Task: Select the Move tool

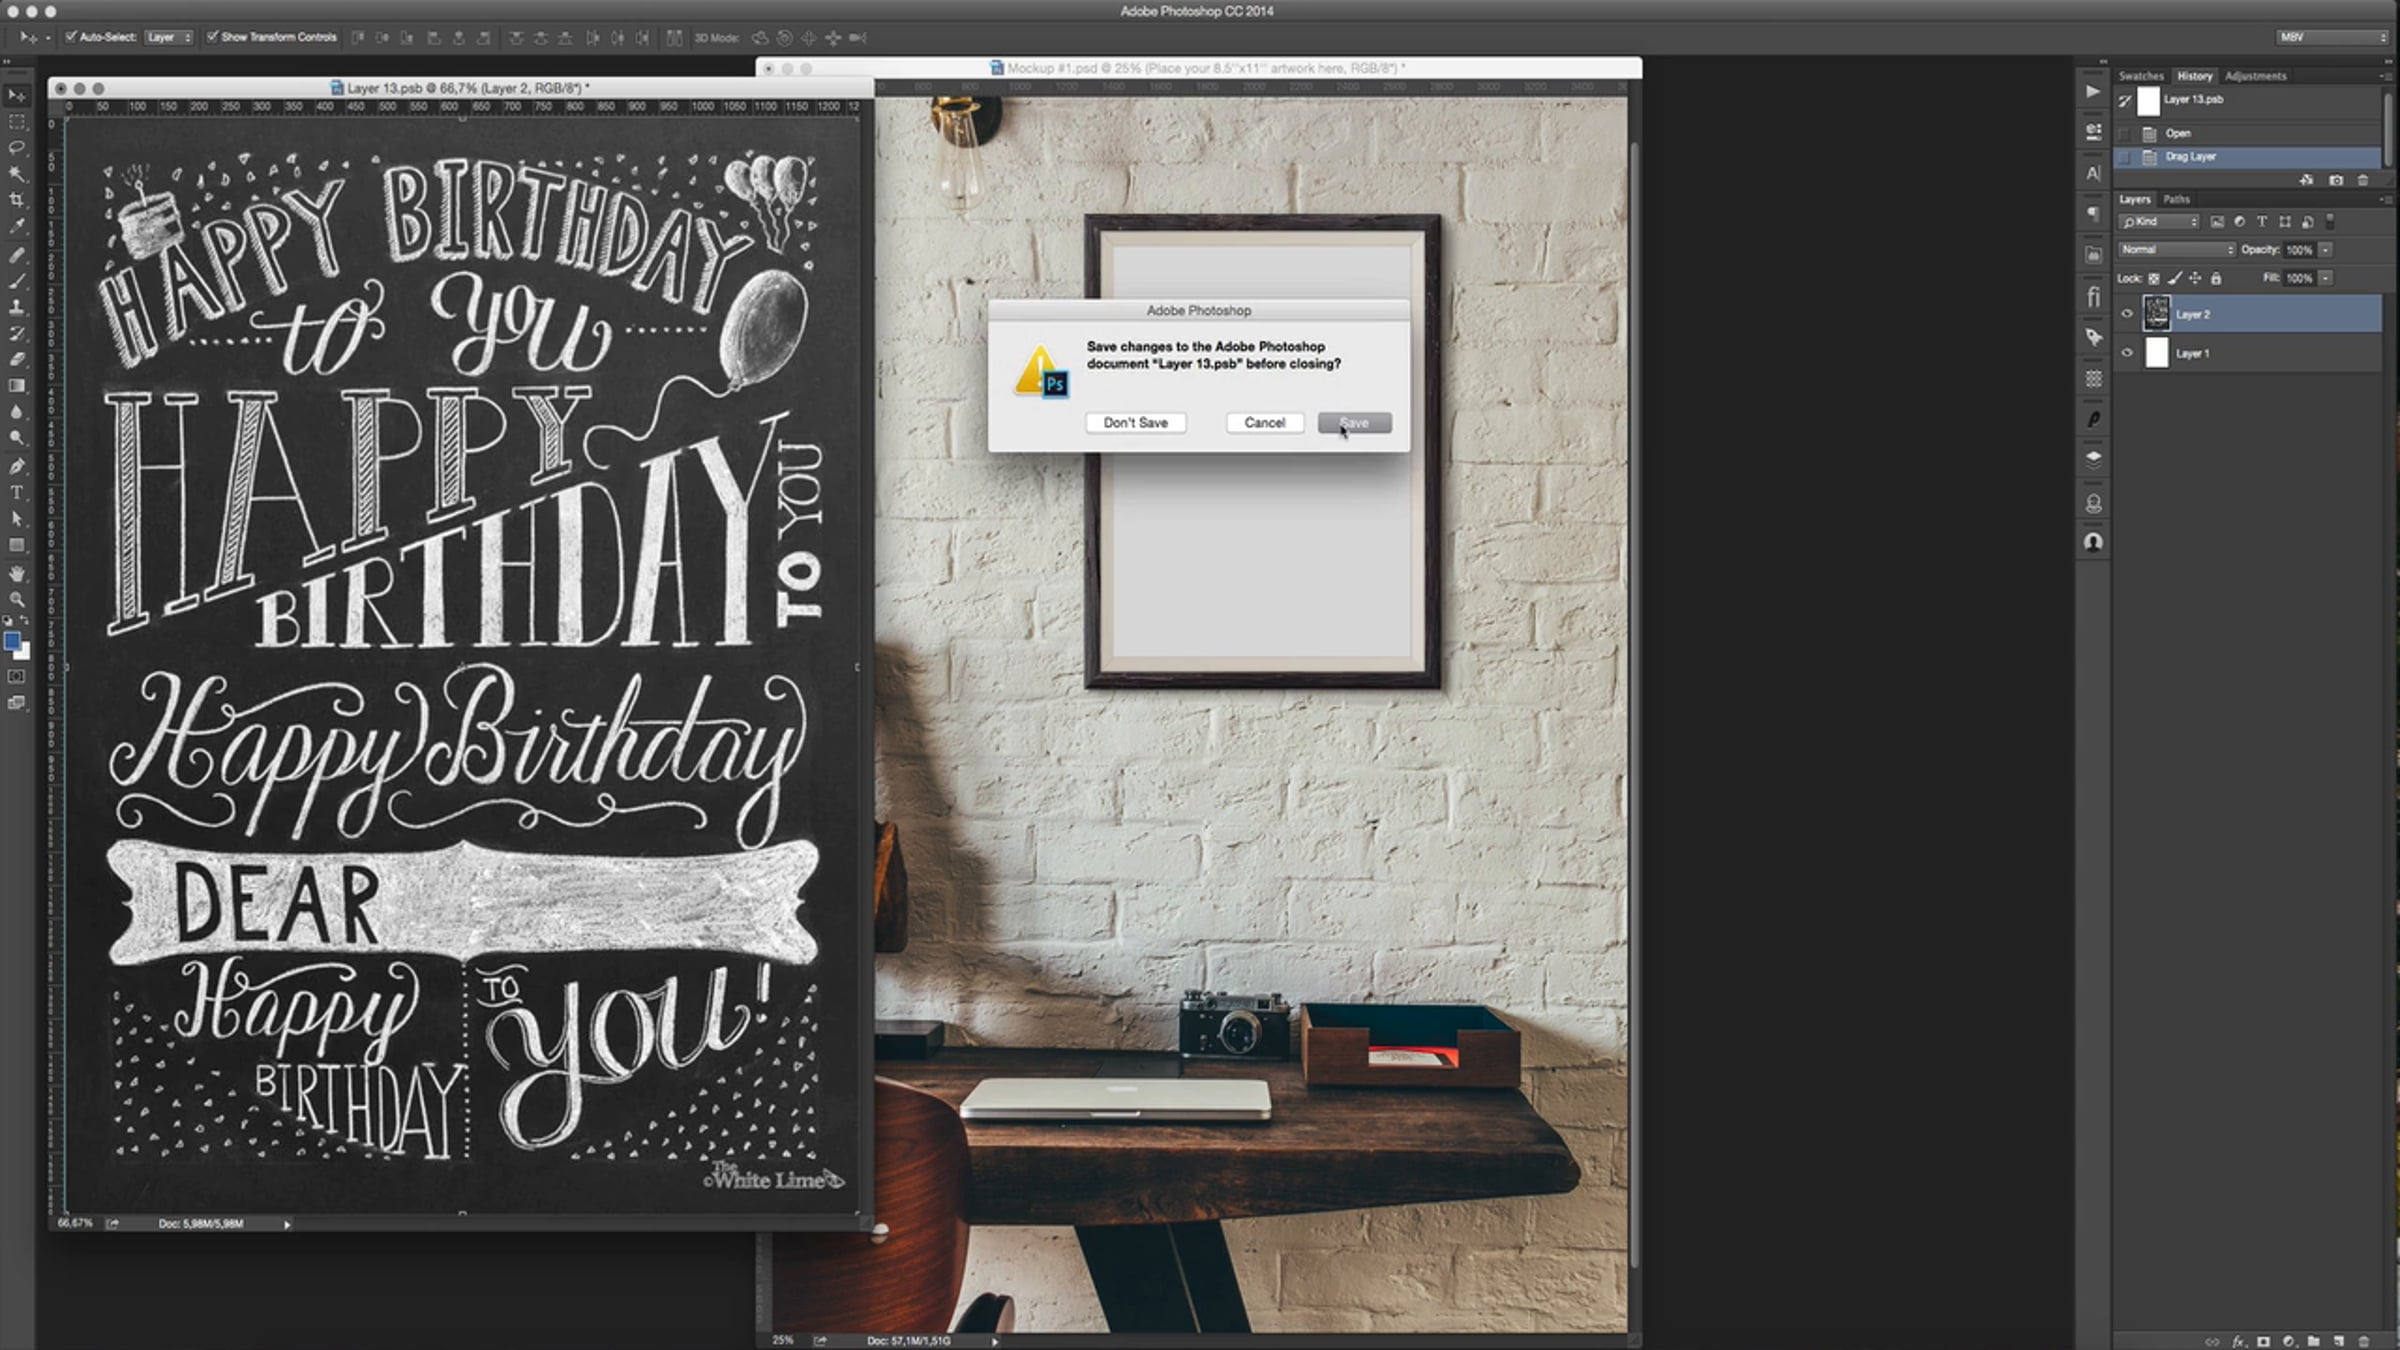Action: pos(17,95)
